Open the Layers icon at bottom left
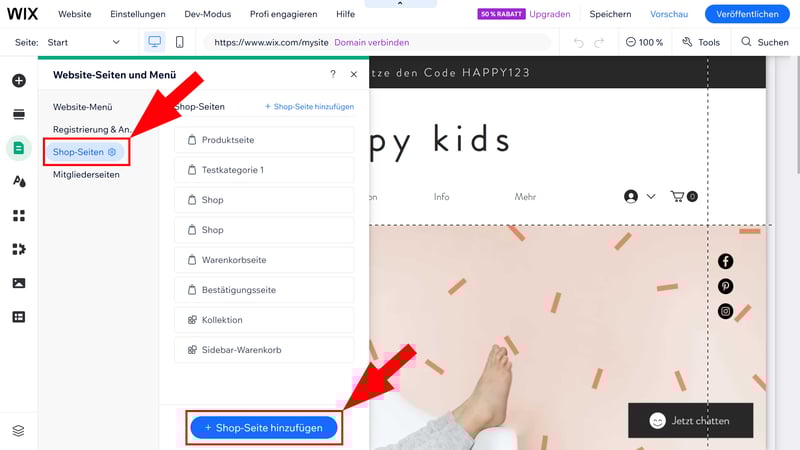This screenshot has width=800, height=450. point(18,431)
